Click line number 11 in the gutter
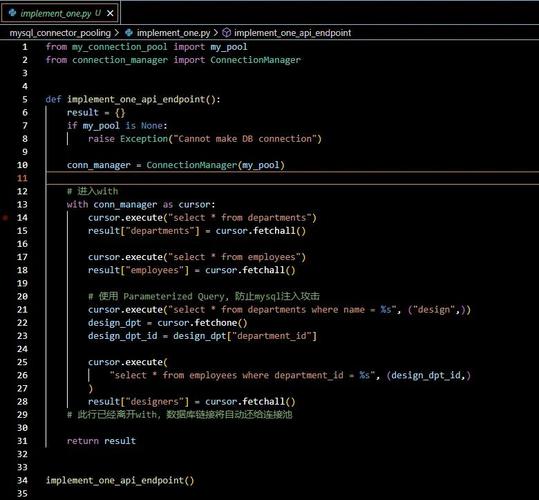The width and height of the screenshot is (539, 500). [22, 178]
